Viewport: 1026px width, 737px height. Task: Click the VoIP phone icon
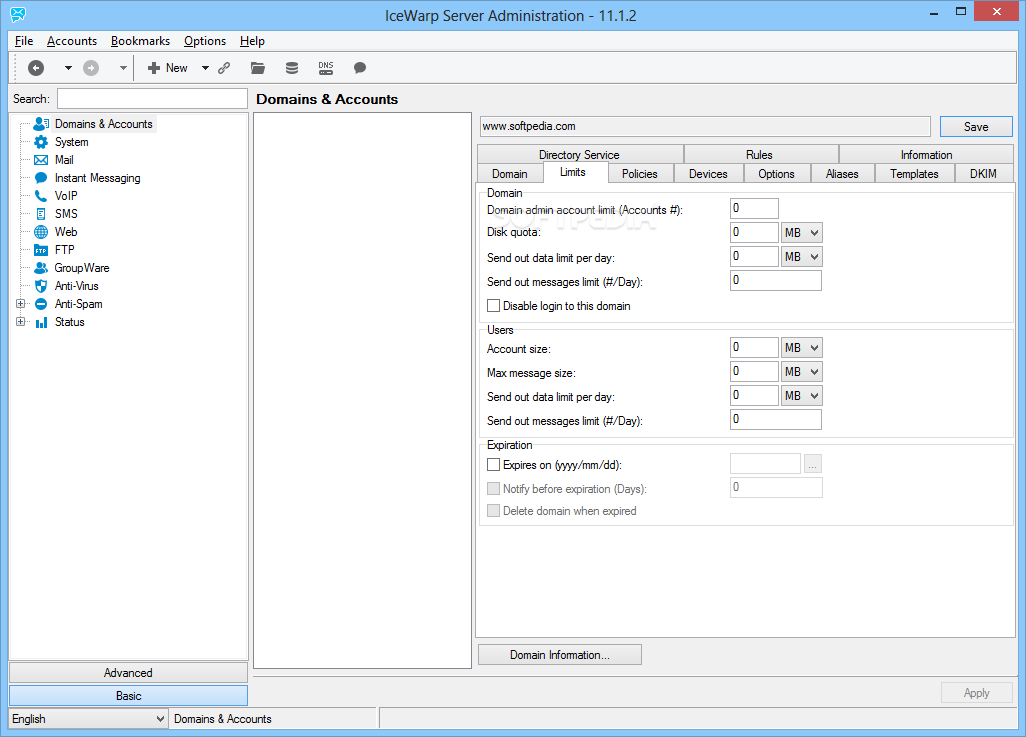[x=41, y=196]
